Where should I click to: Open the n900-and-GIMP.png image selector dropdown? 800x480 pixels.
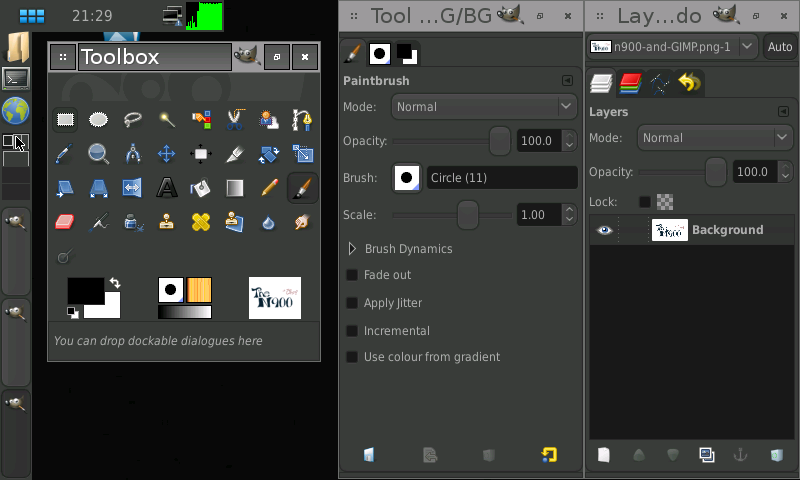673,46
